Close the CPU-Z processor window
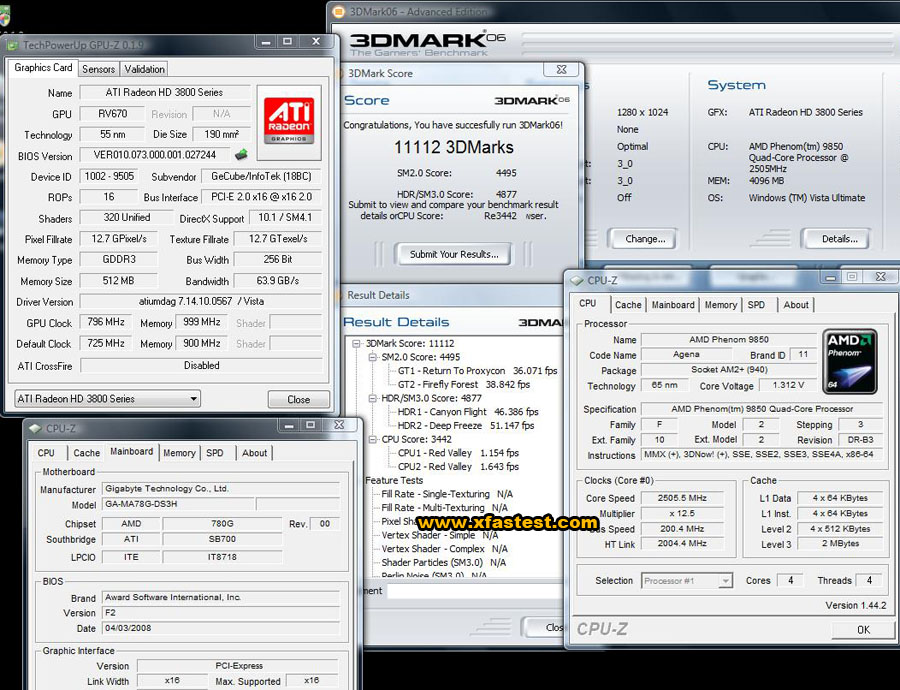This screenshot has width=900, height=690. coord(880,277)
